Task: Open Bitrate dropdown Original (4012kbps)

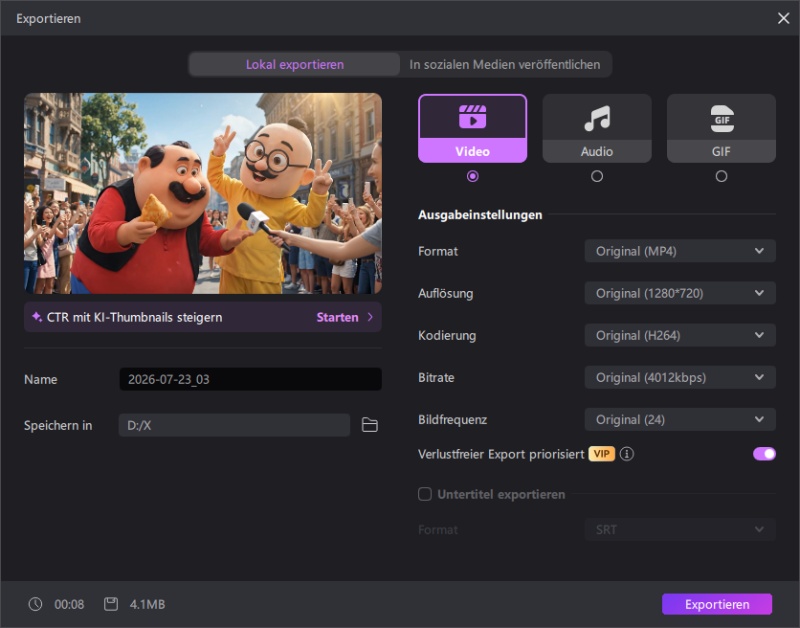Action: click(680, 378)
